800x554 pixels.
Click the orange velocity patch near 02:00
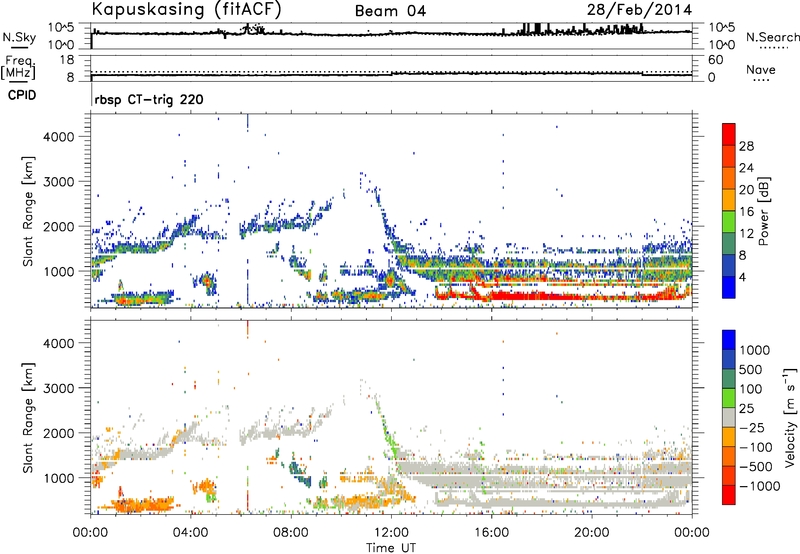pyautogui.click(x=143, y=505)
